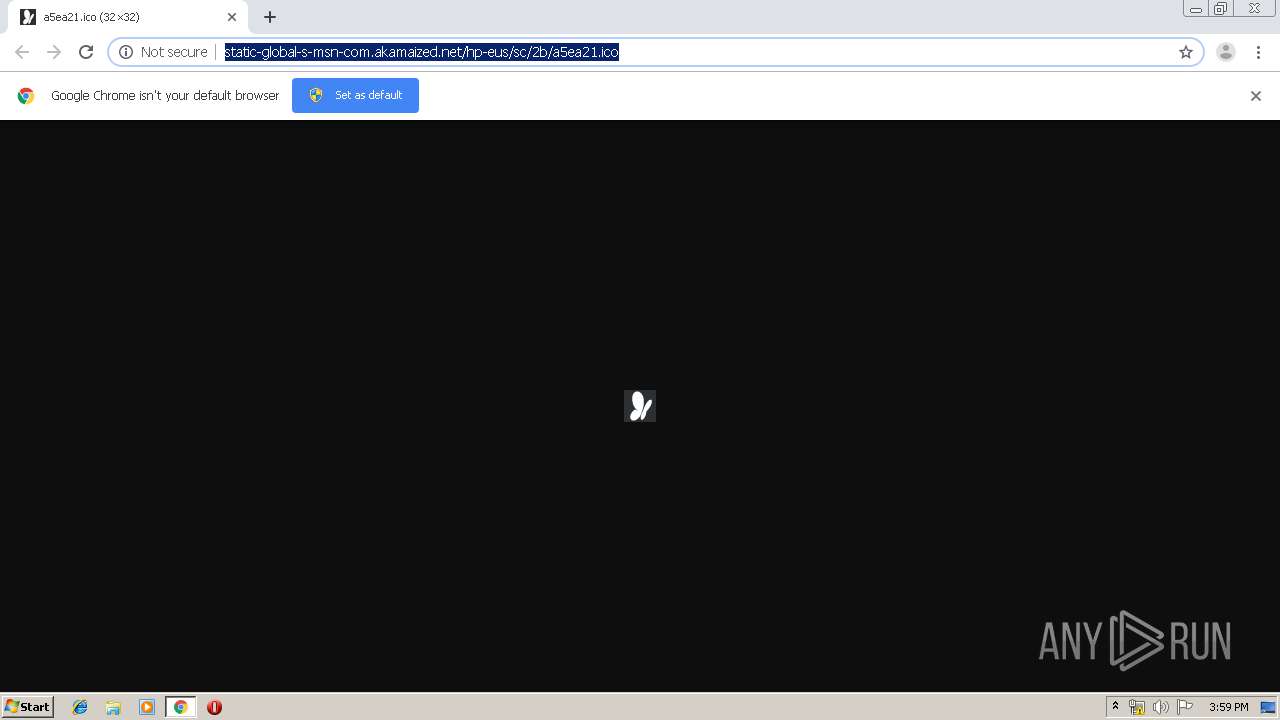Reload the current page
1280x720 pixels.
point(86,52)
